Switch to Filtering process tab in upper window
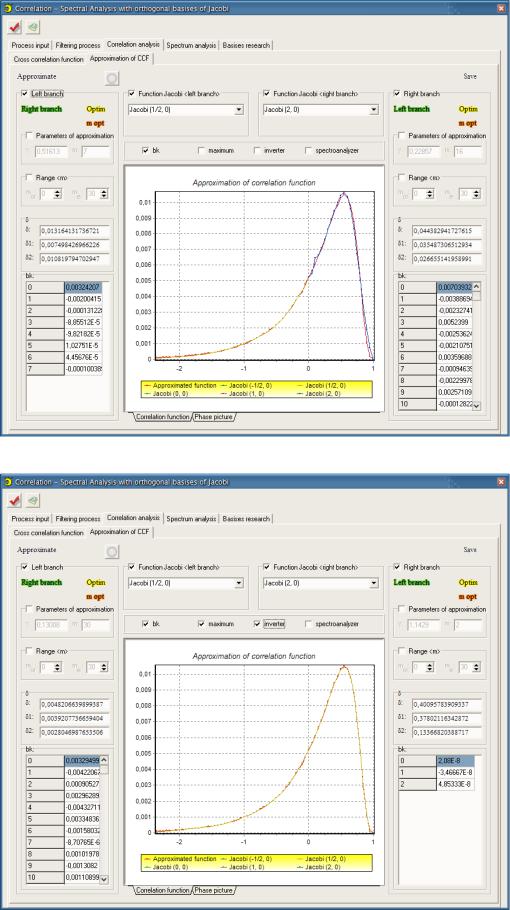 click(78, 45)
